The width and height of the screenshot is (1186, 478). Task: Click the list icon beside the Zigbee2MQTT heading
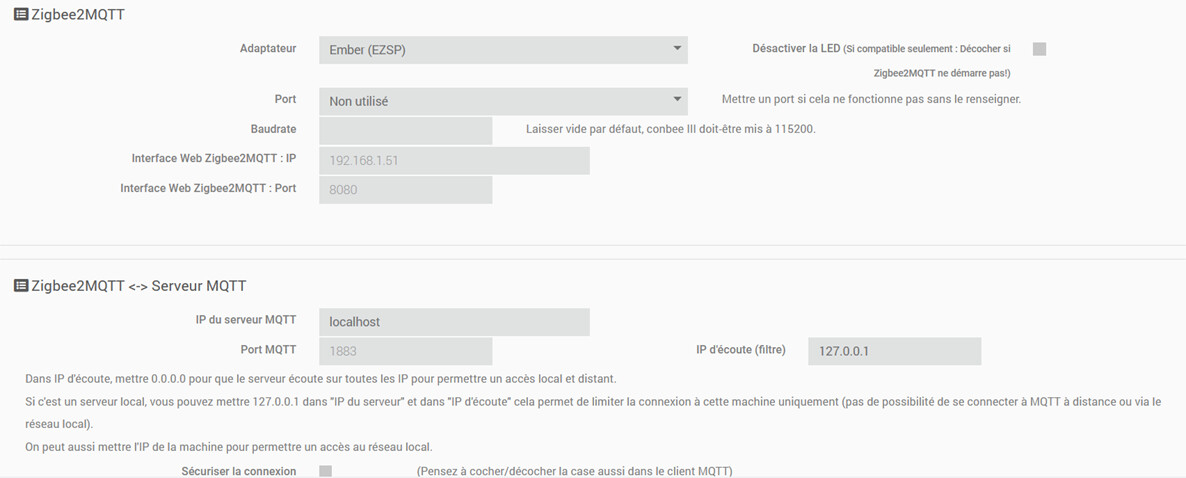click(x=20, y=15)
